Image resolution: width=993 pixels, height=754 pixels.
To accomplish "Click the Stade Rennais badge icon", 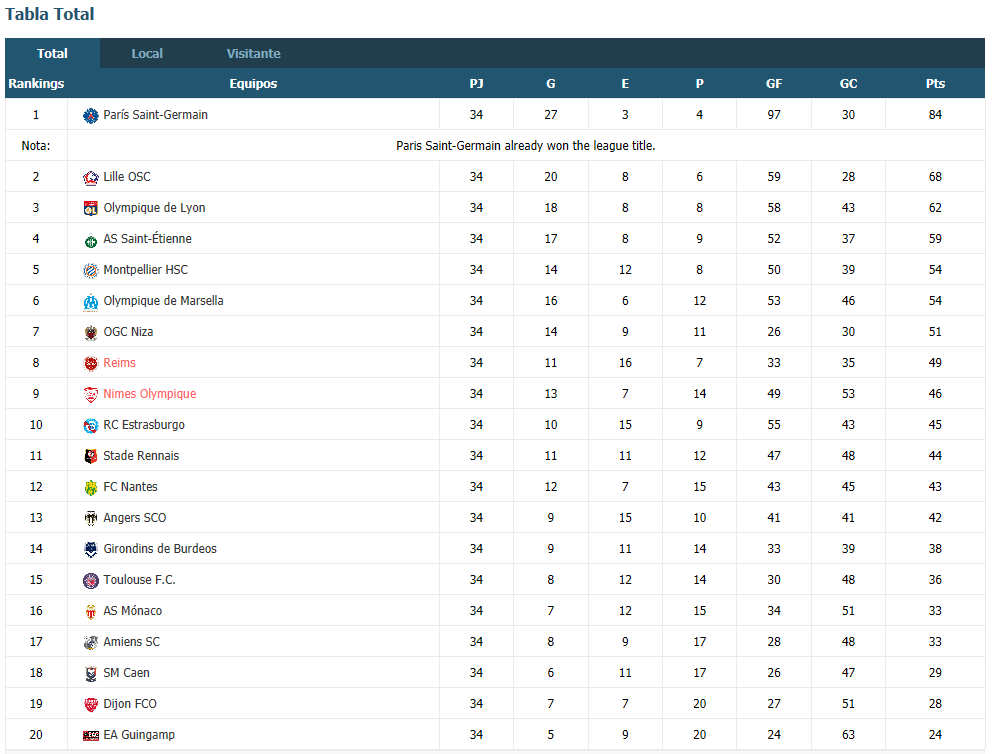I will pyautogui.click(x=91, y=456).
